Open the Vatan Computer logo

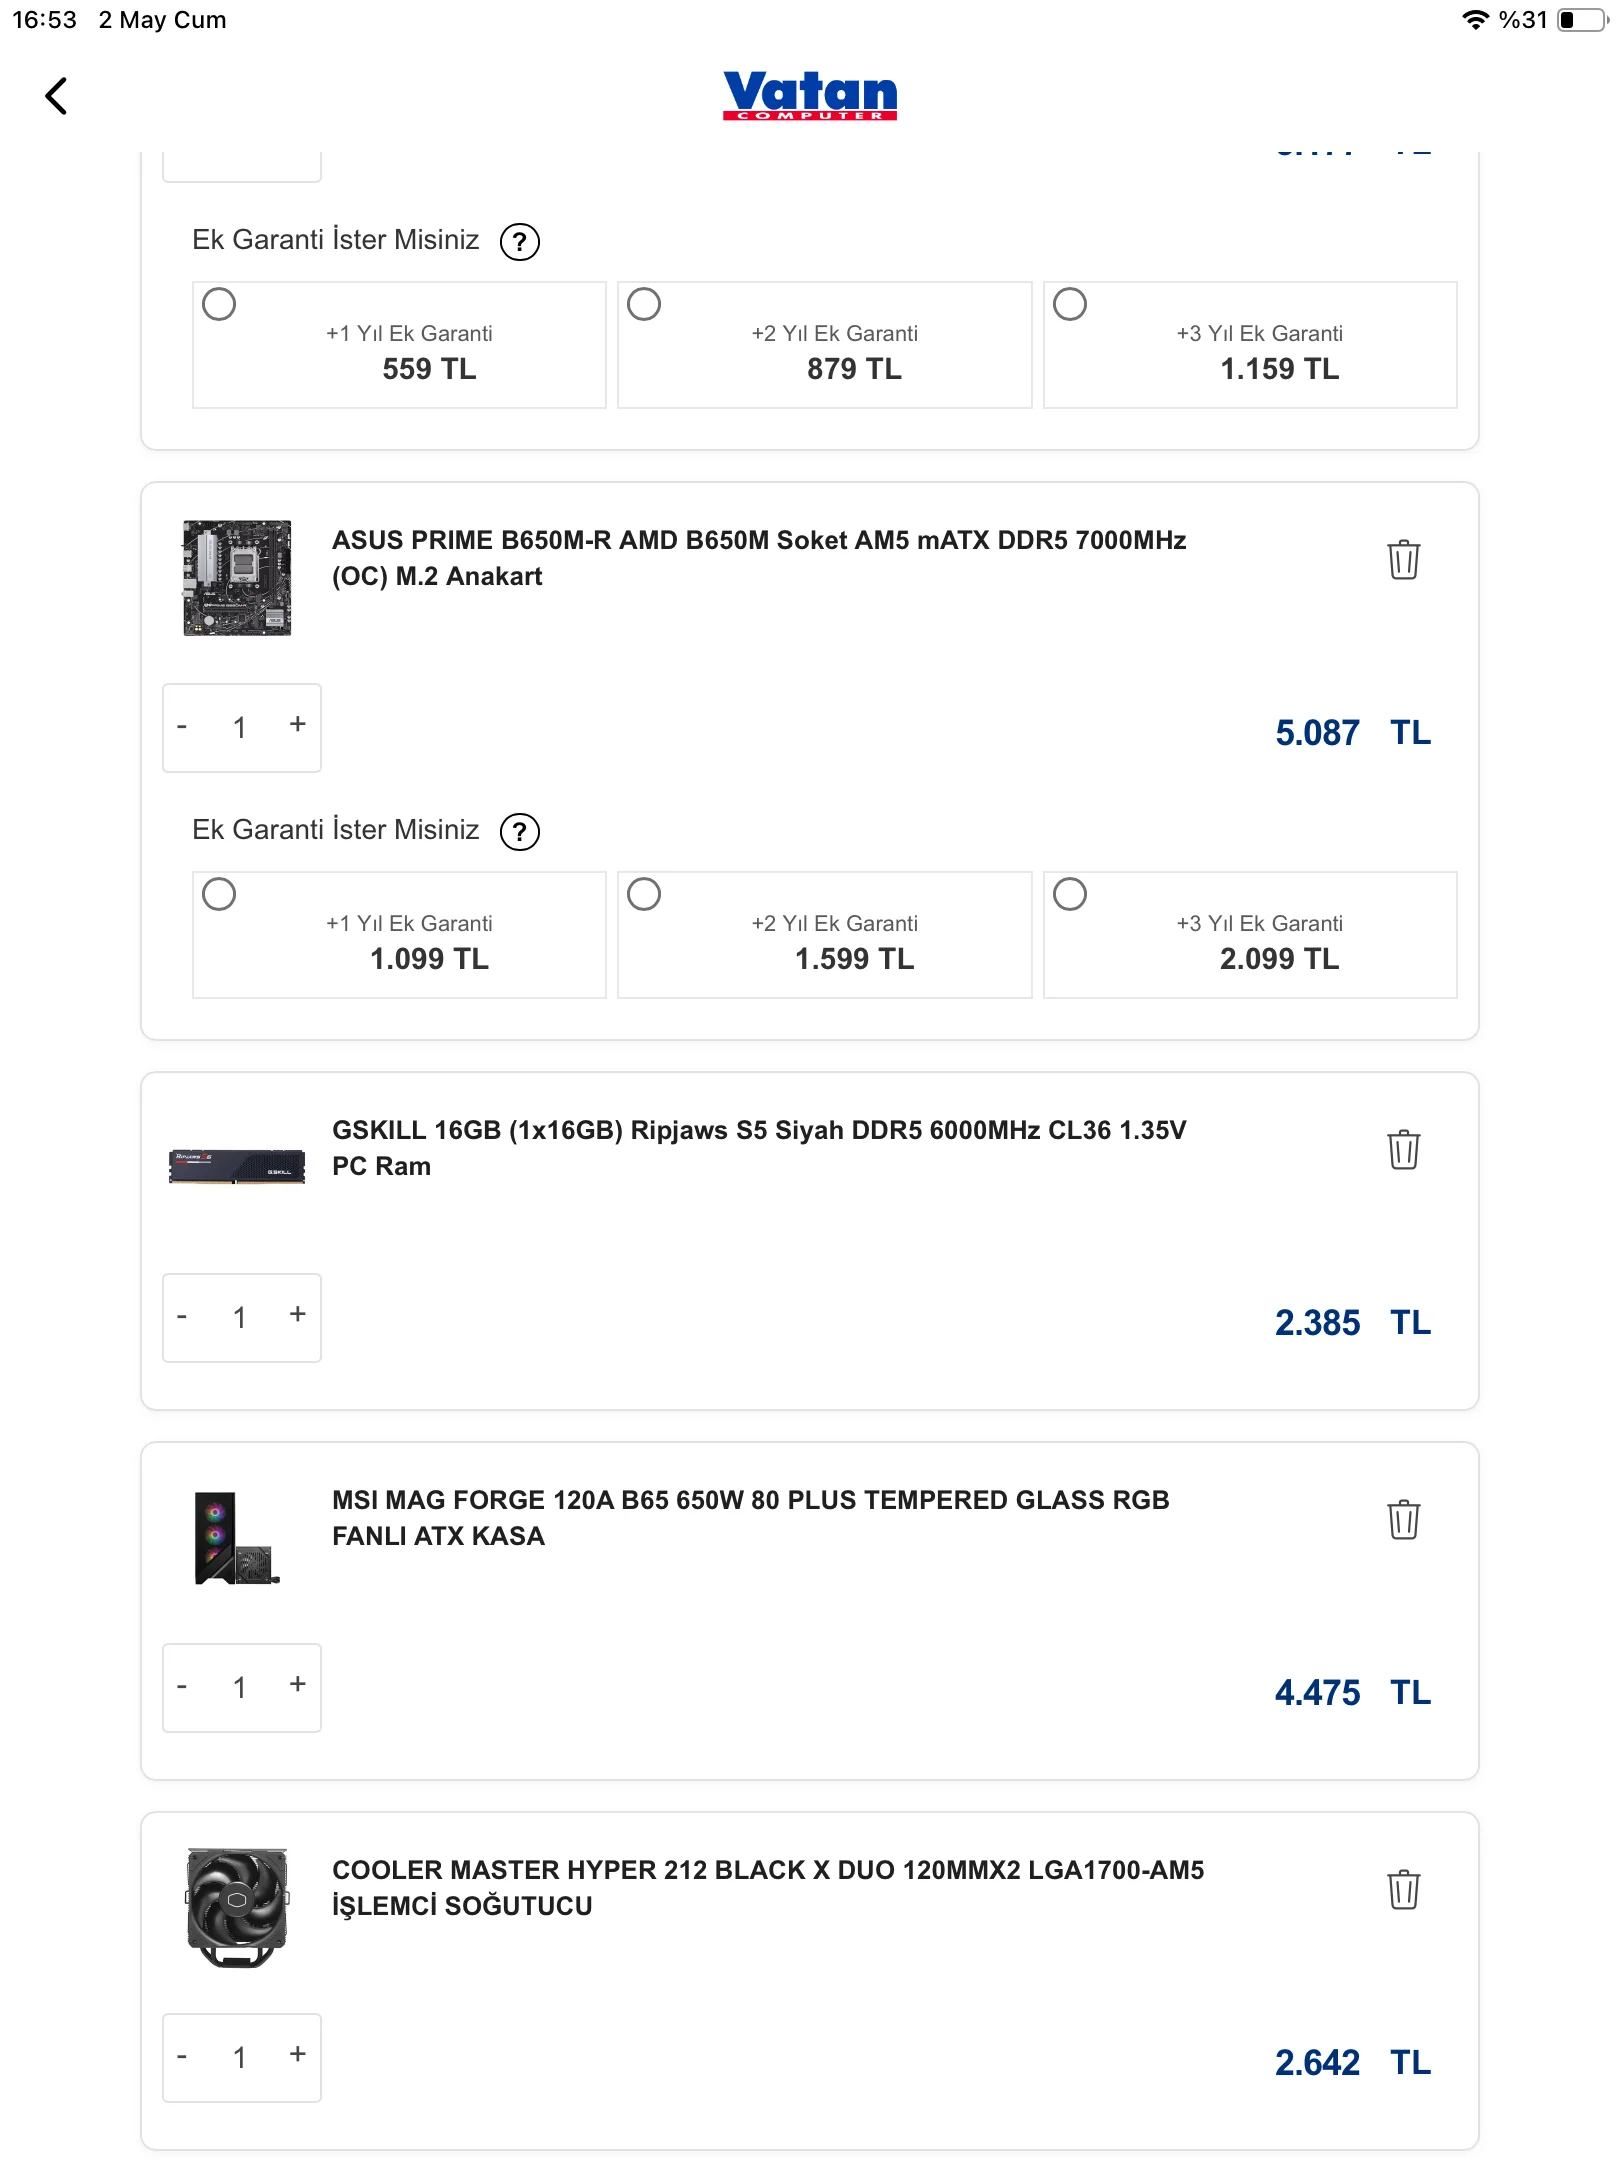[809, 96]
